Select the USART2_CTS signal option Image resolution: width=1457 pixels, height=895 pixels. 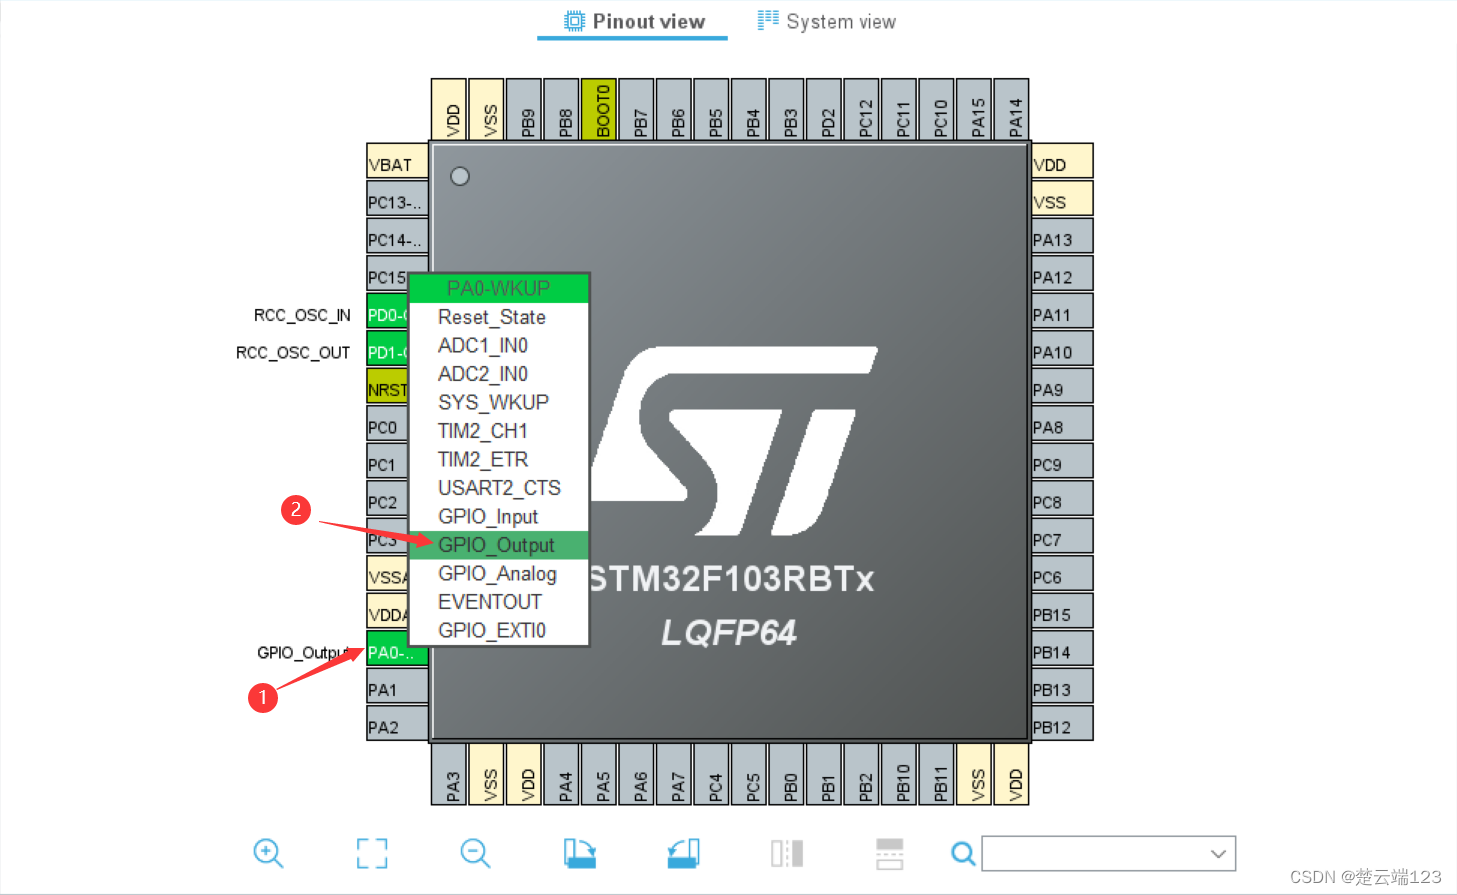(499, 488)
